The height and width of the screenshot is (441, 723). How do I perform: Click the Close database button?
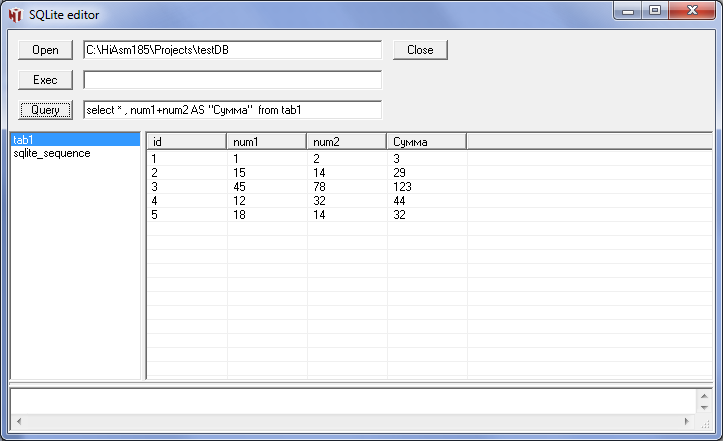point(420,50)
